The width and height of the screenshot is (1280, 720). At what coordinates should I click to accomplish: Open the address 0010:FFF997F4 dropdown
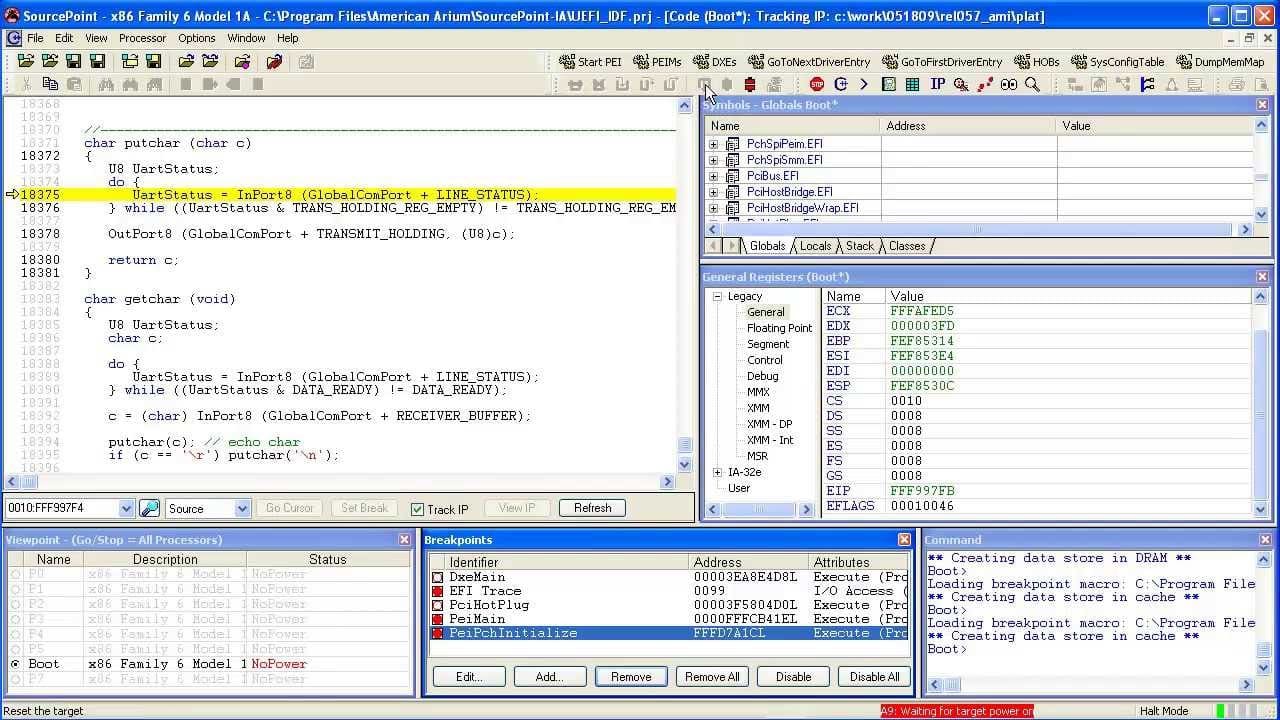tap(126, 508)
